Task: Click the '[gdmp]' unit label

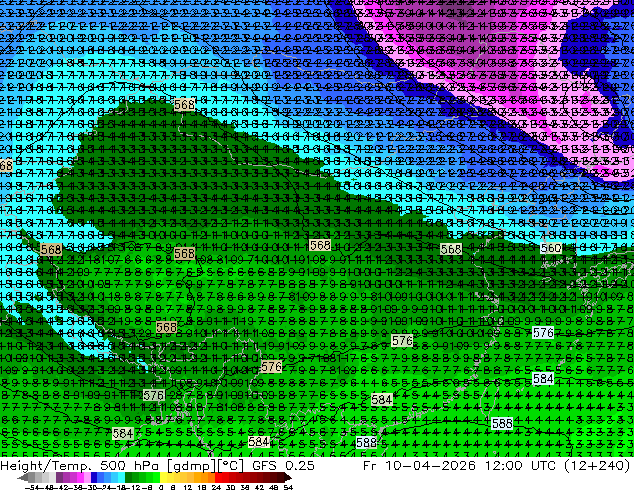Action: [192, 466]
